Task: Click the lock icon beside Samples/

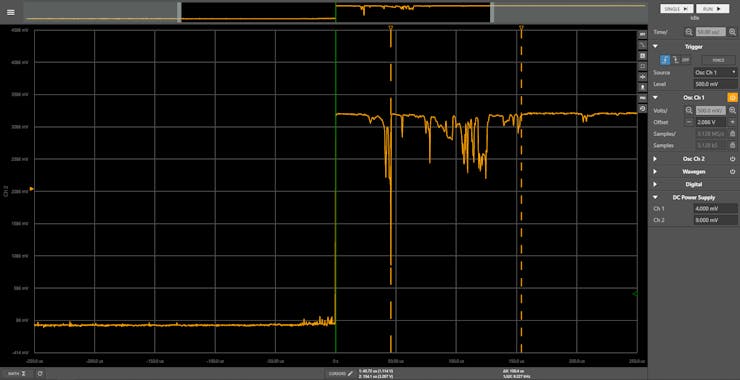Action: coord(732,134)
